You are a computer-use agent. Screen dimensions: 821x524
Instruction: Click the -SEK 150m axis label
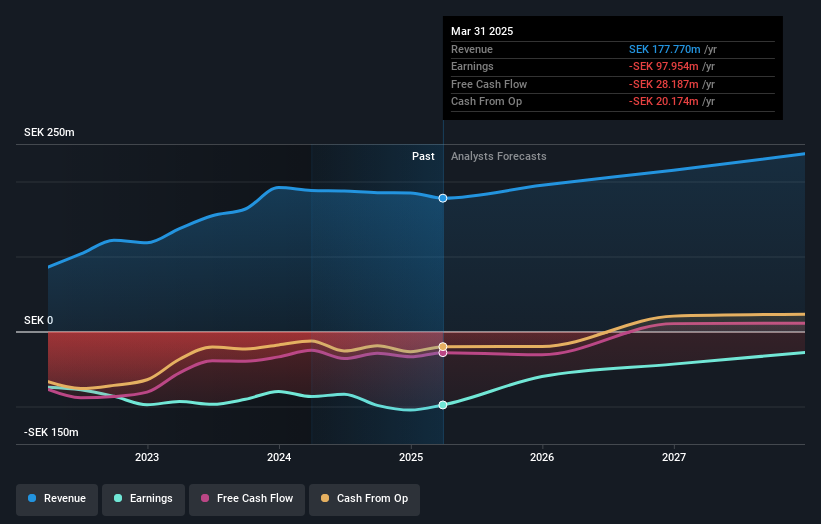click(x=51, y=432)
